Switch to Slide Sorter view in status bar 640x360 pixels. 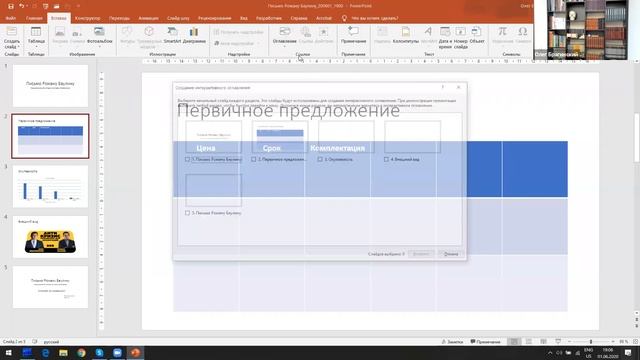pyautogui.click(x=529, y=342)
